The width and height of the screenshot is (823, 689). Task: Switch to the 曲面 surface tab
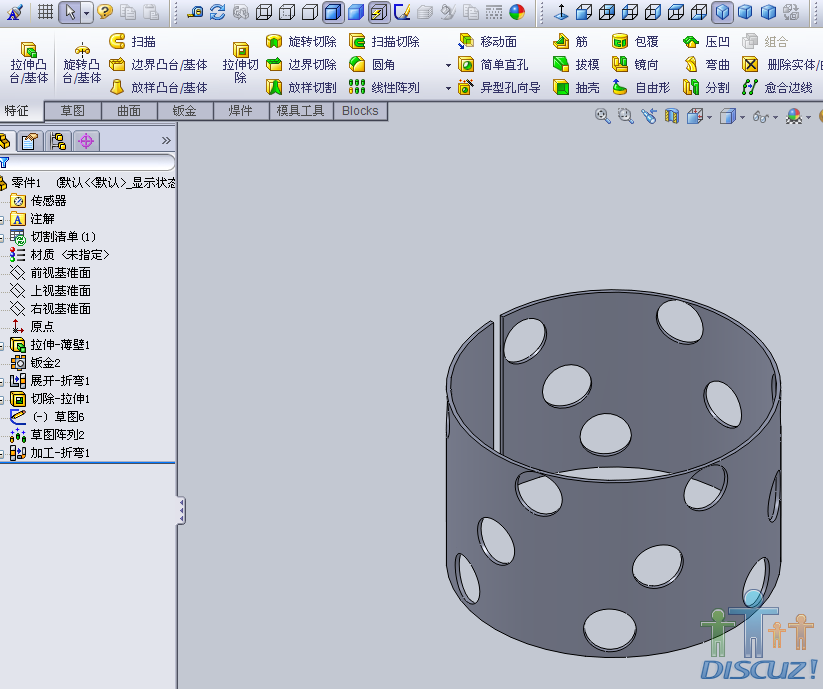pyautogui.click(x=129, y=111)
